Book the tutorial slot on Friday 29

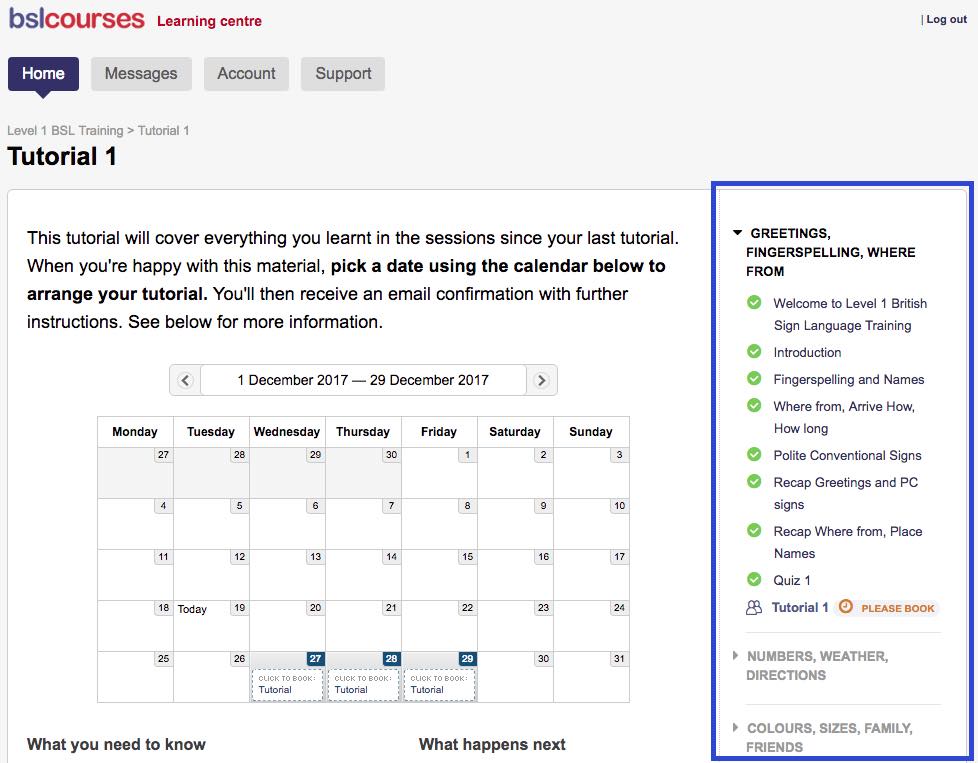[x=439, y=685]
